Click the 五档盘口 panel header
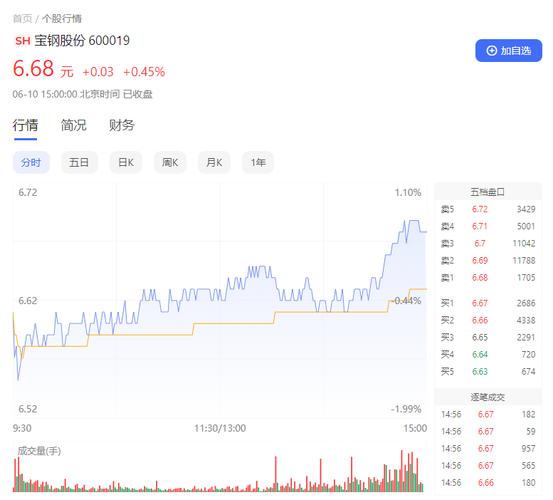The image size is (553, 500). (487, 192)
